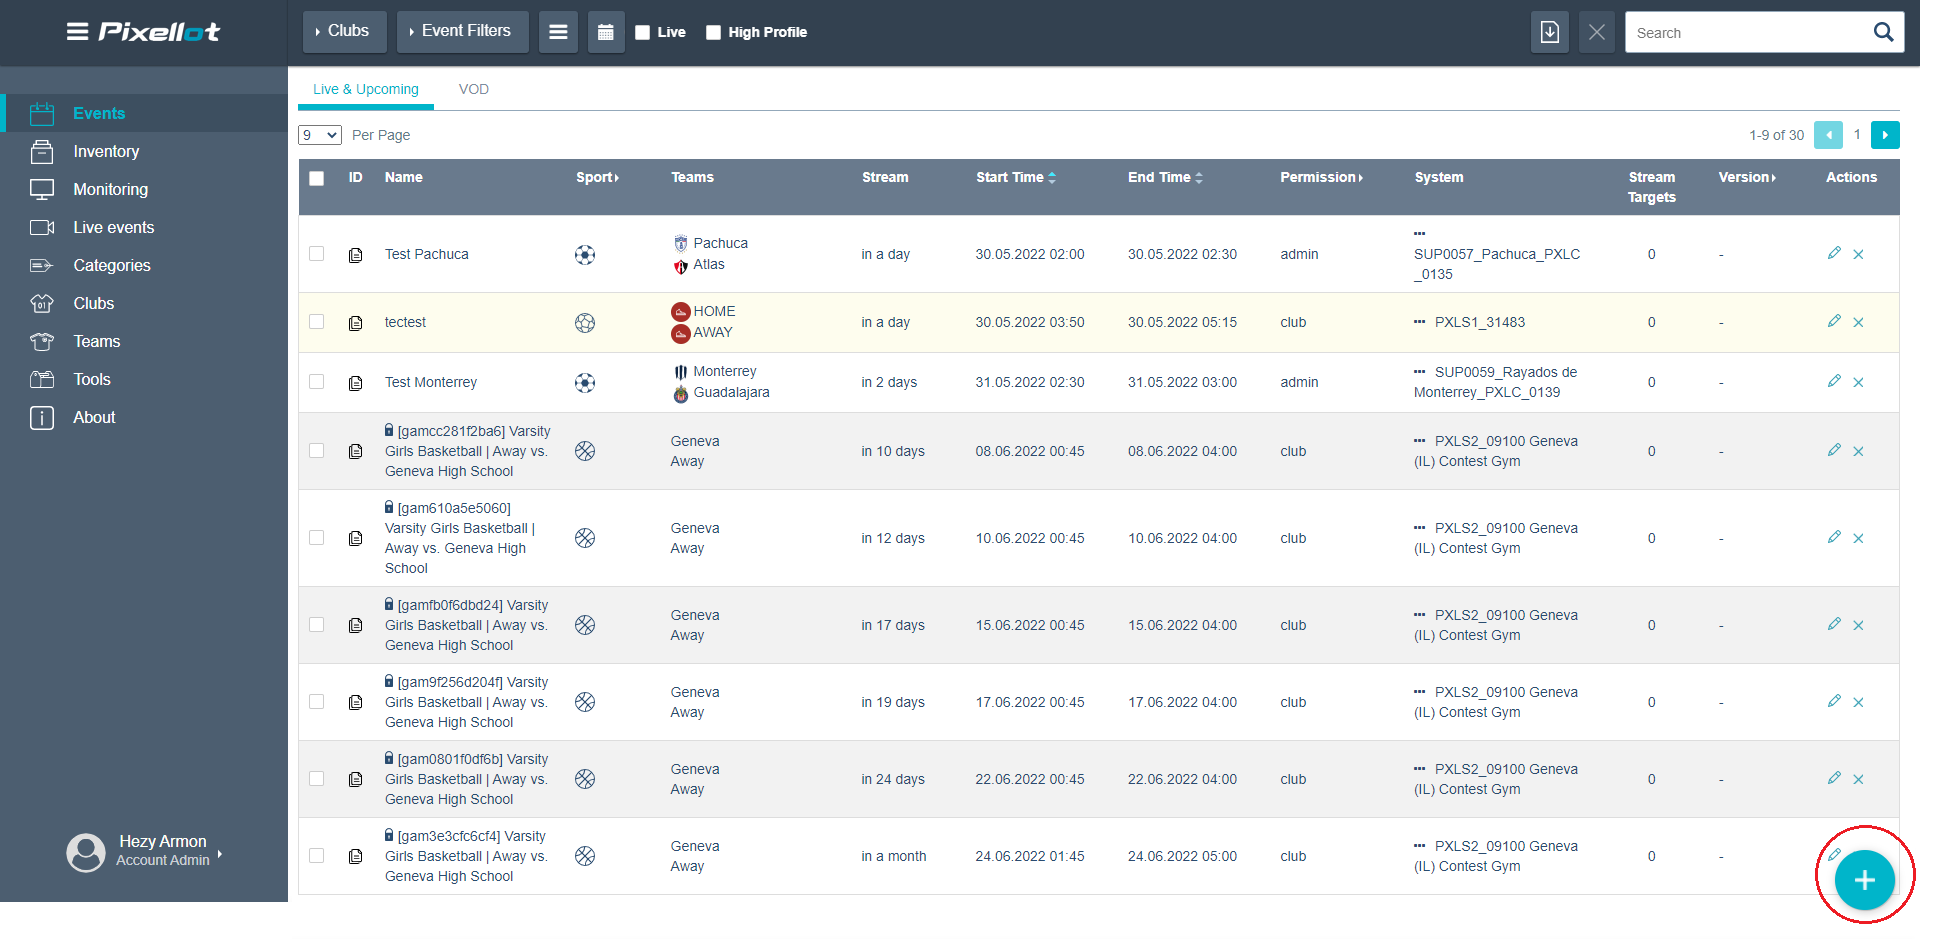The width and height of the screenshot is (1934, 952).
Task: Delete the 22.06.2022 Geneva event
Action: click(x=1858, y=779)
